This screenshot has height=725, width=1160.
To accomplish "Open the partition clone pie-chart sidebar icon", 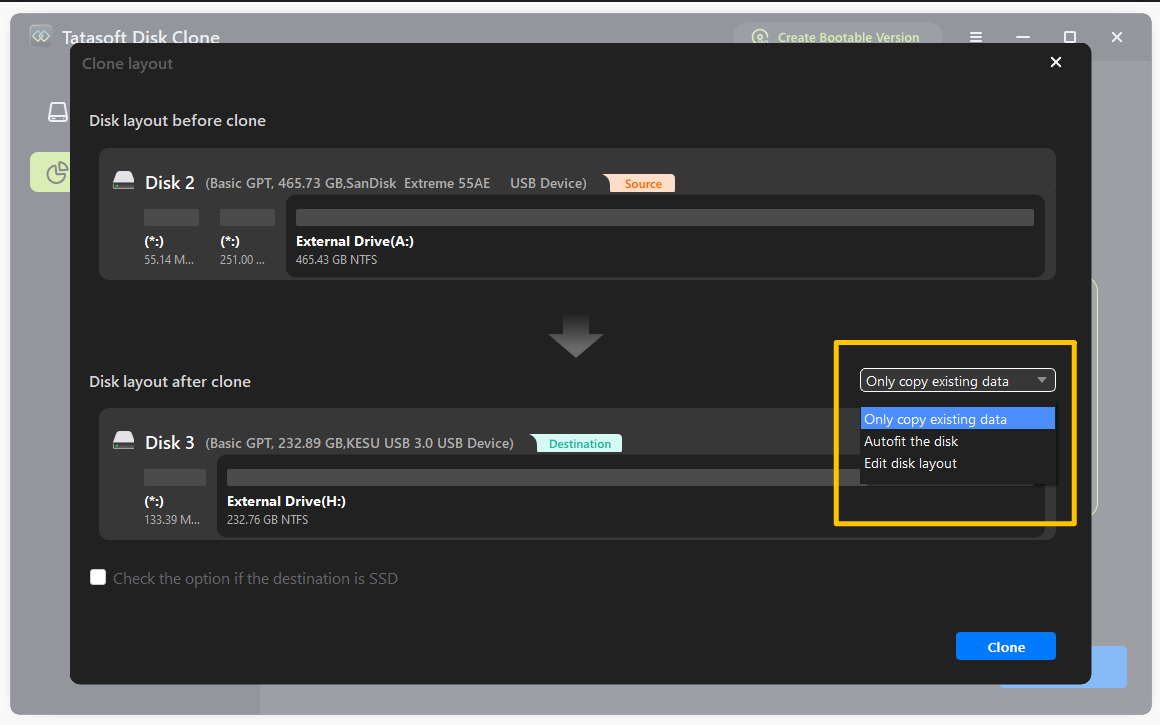I will [x=55, y=172].
